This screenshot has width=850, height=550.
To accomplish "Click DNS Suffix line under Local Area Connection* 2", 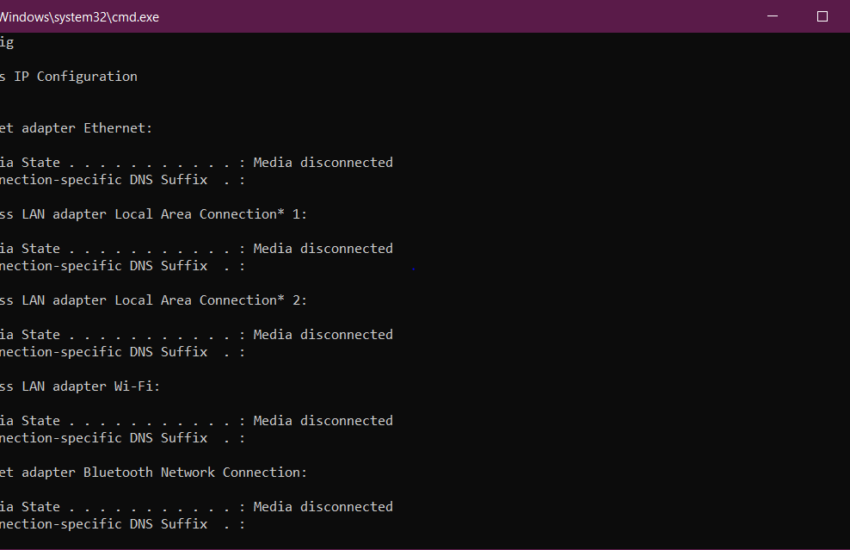I will pyautogui.click(x=123, y=352).
